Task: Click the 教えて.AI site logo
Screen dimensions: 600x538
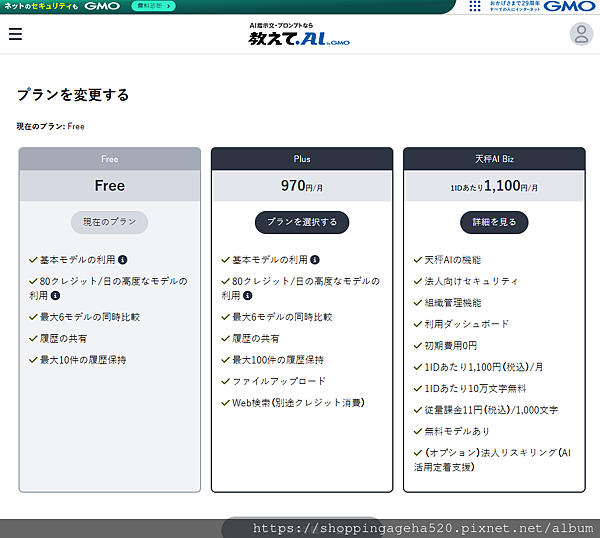Action: [x=299, y=34]
